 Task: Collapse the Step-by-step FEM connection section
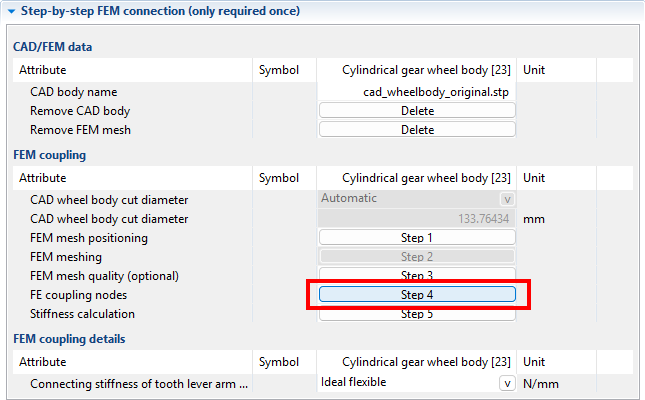[x=10, y=11]
